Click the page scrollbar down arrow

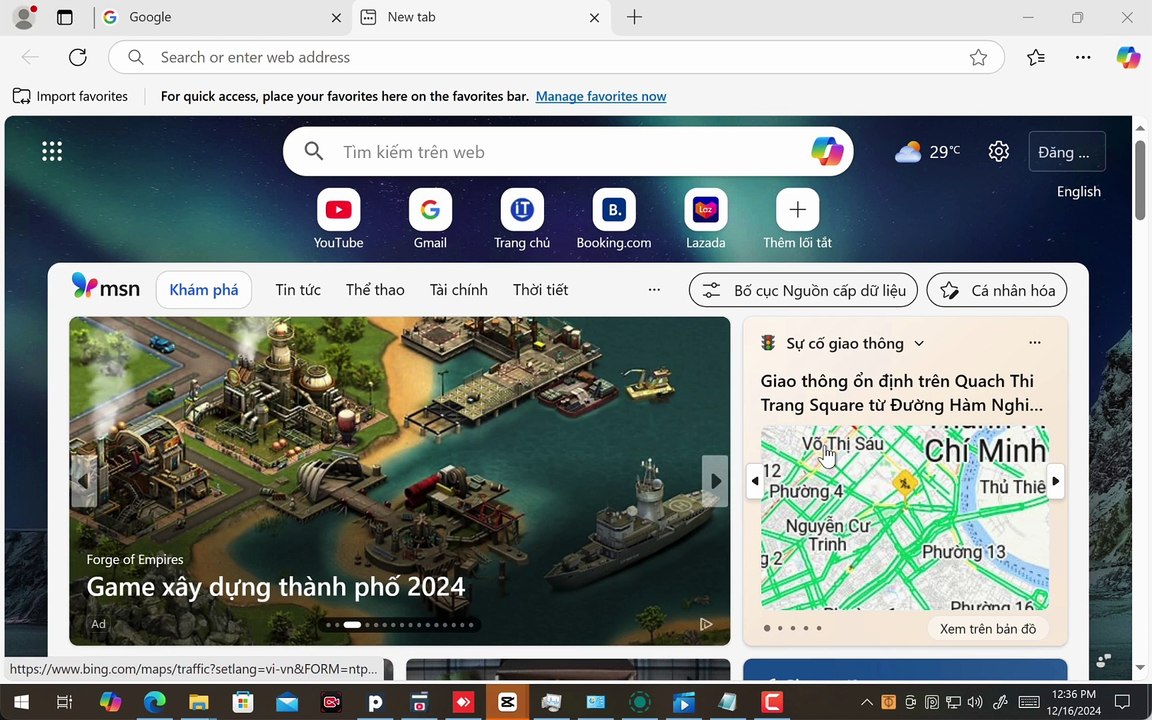pos(1140,669)
